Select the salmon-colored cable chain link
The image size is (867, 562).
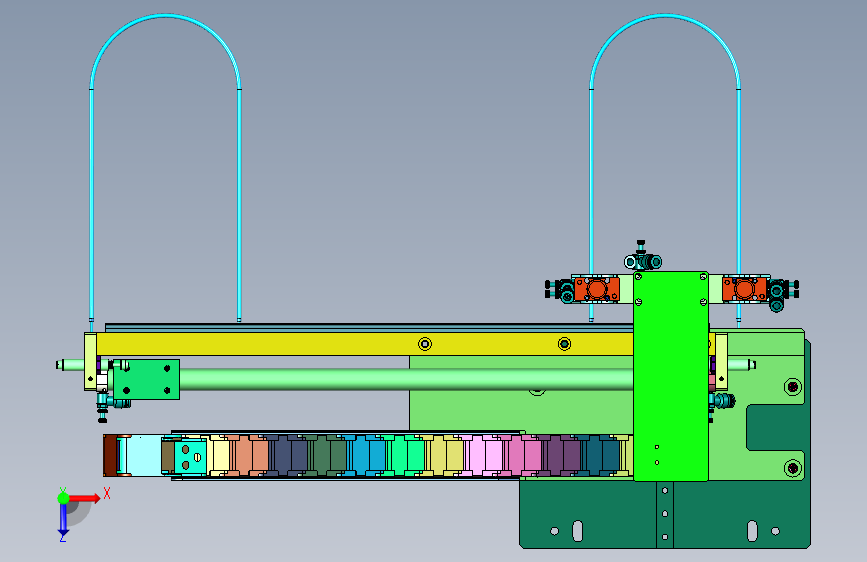(x=248, y=455)
